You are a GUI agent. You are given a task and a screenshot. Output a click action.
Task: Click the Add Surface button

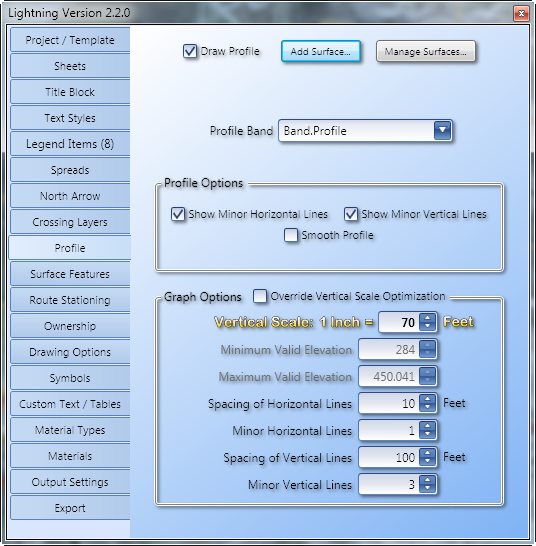click(321, 52)
